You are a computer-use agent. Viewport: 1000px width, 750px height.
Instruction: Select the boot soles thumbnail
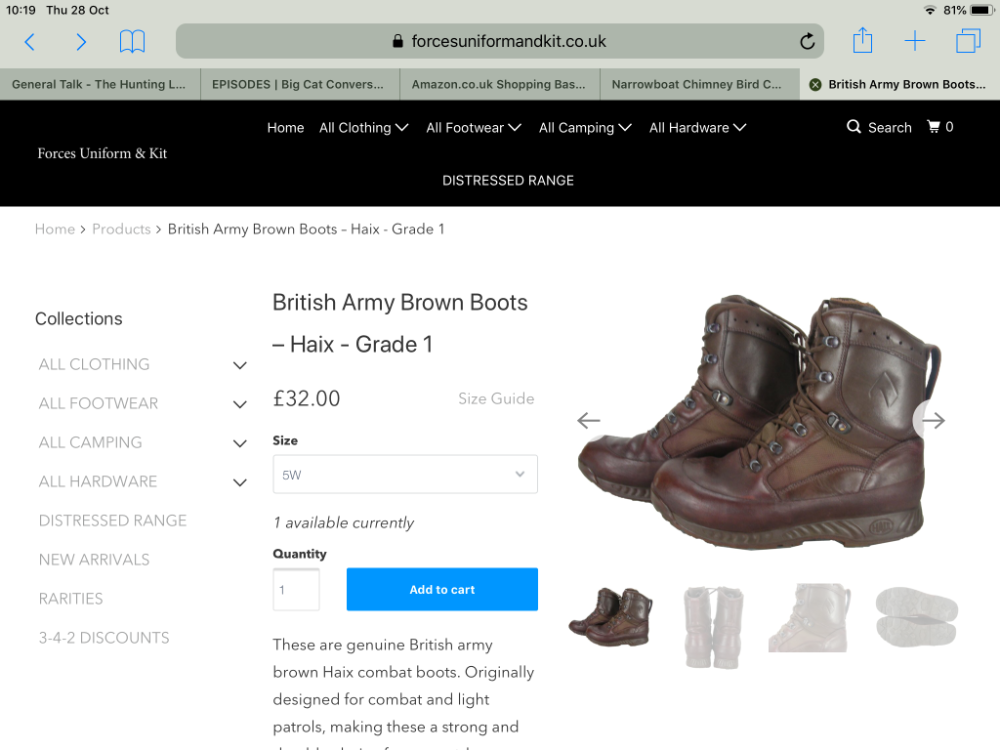pyautogui.click(x=916, y=617)
